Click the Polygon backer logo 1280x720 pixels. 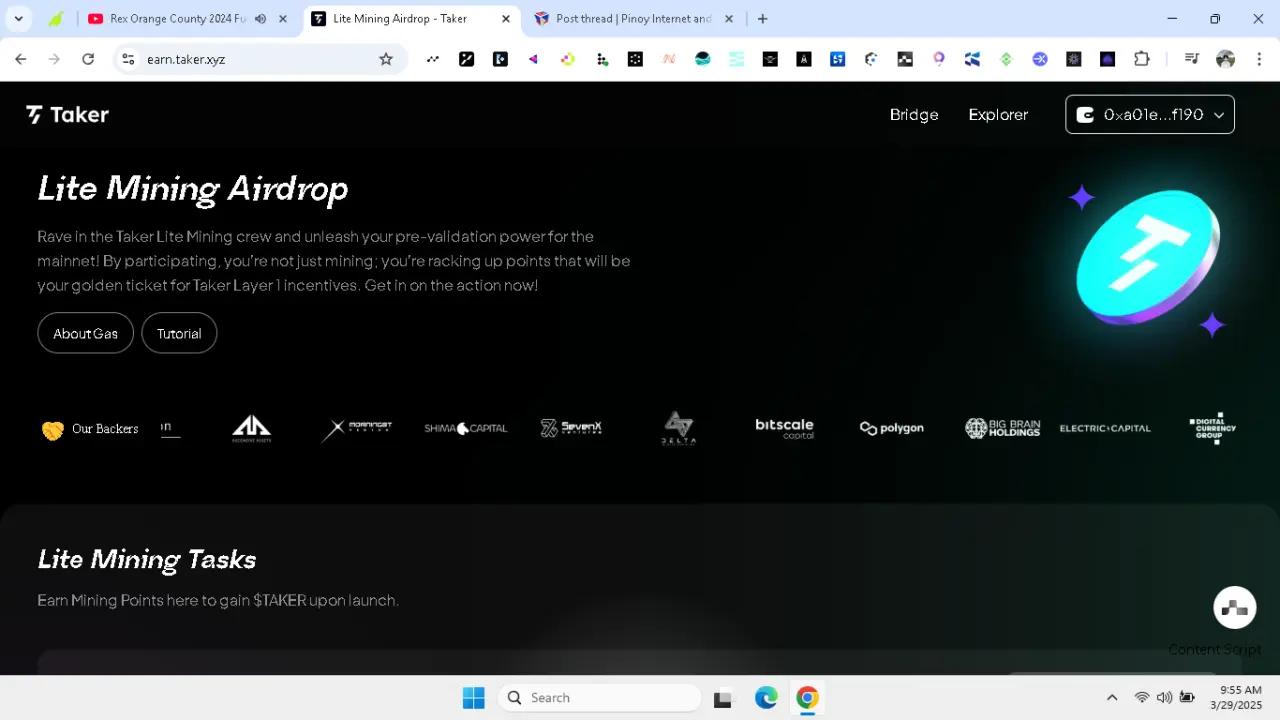pyautogui.click(x=892, y=428)
